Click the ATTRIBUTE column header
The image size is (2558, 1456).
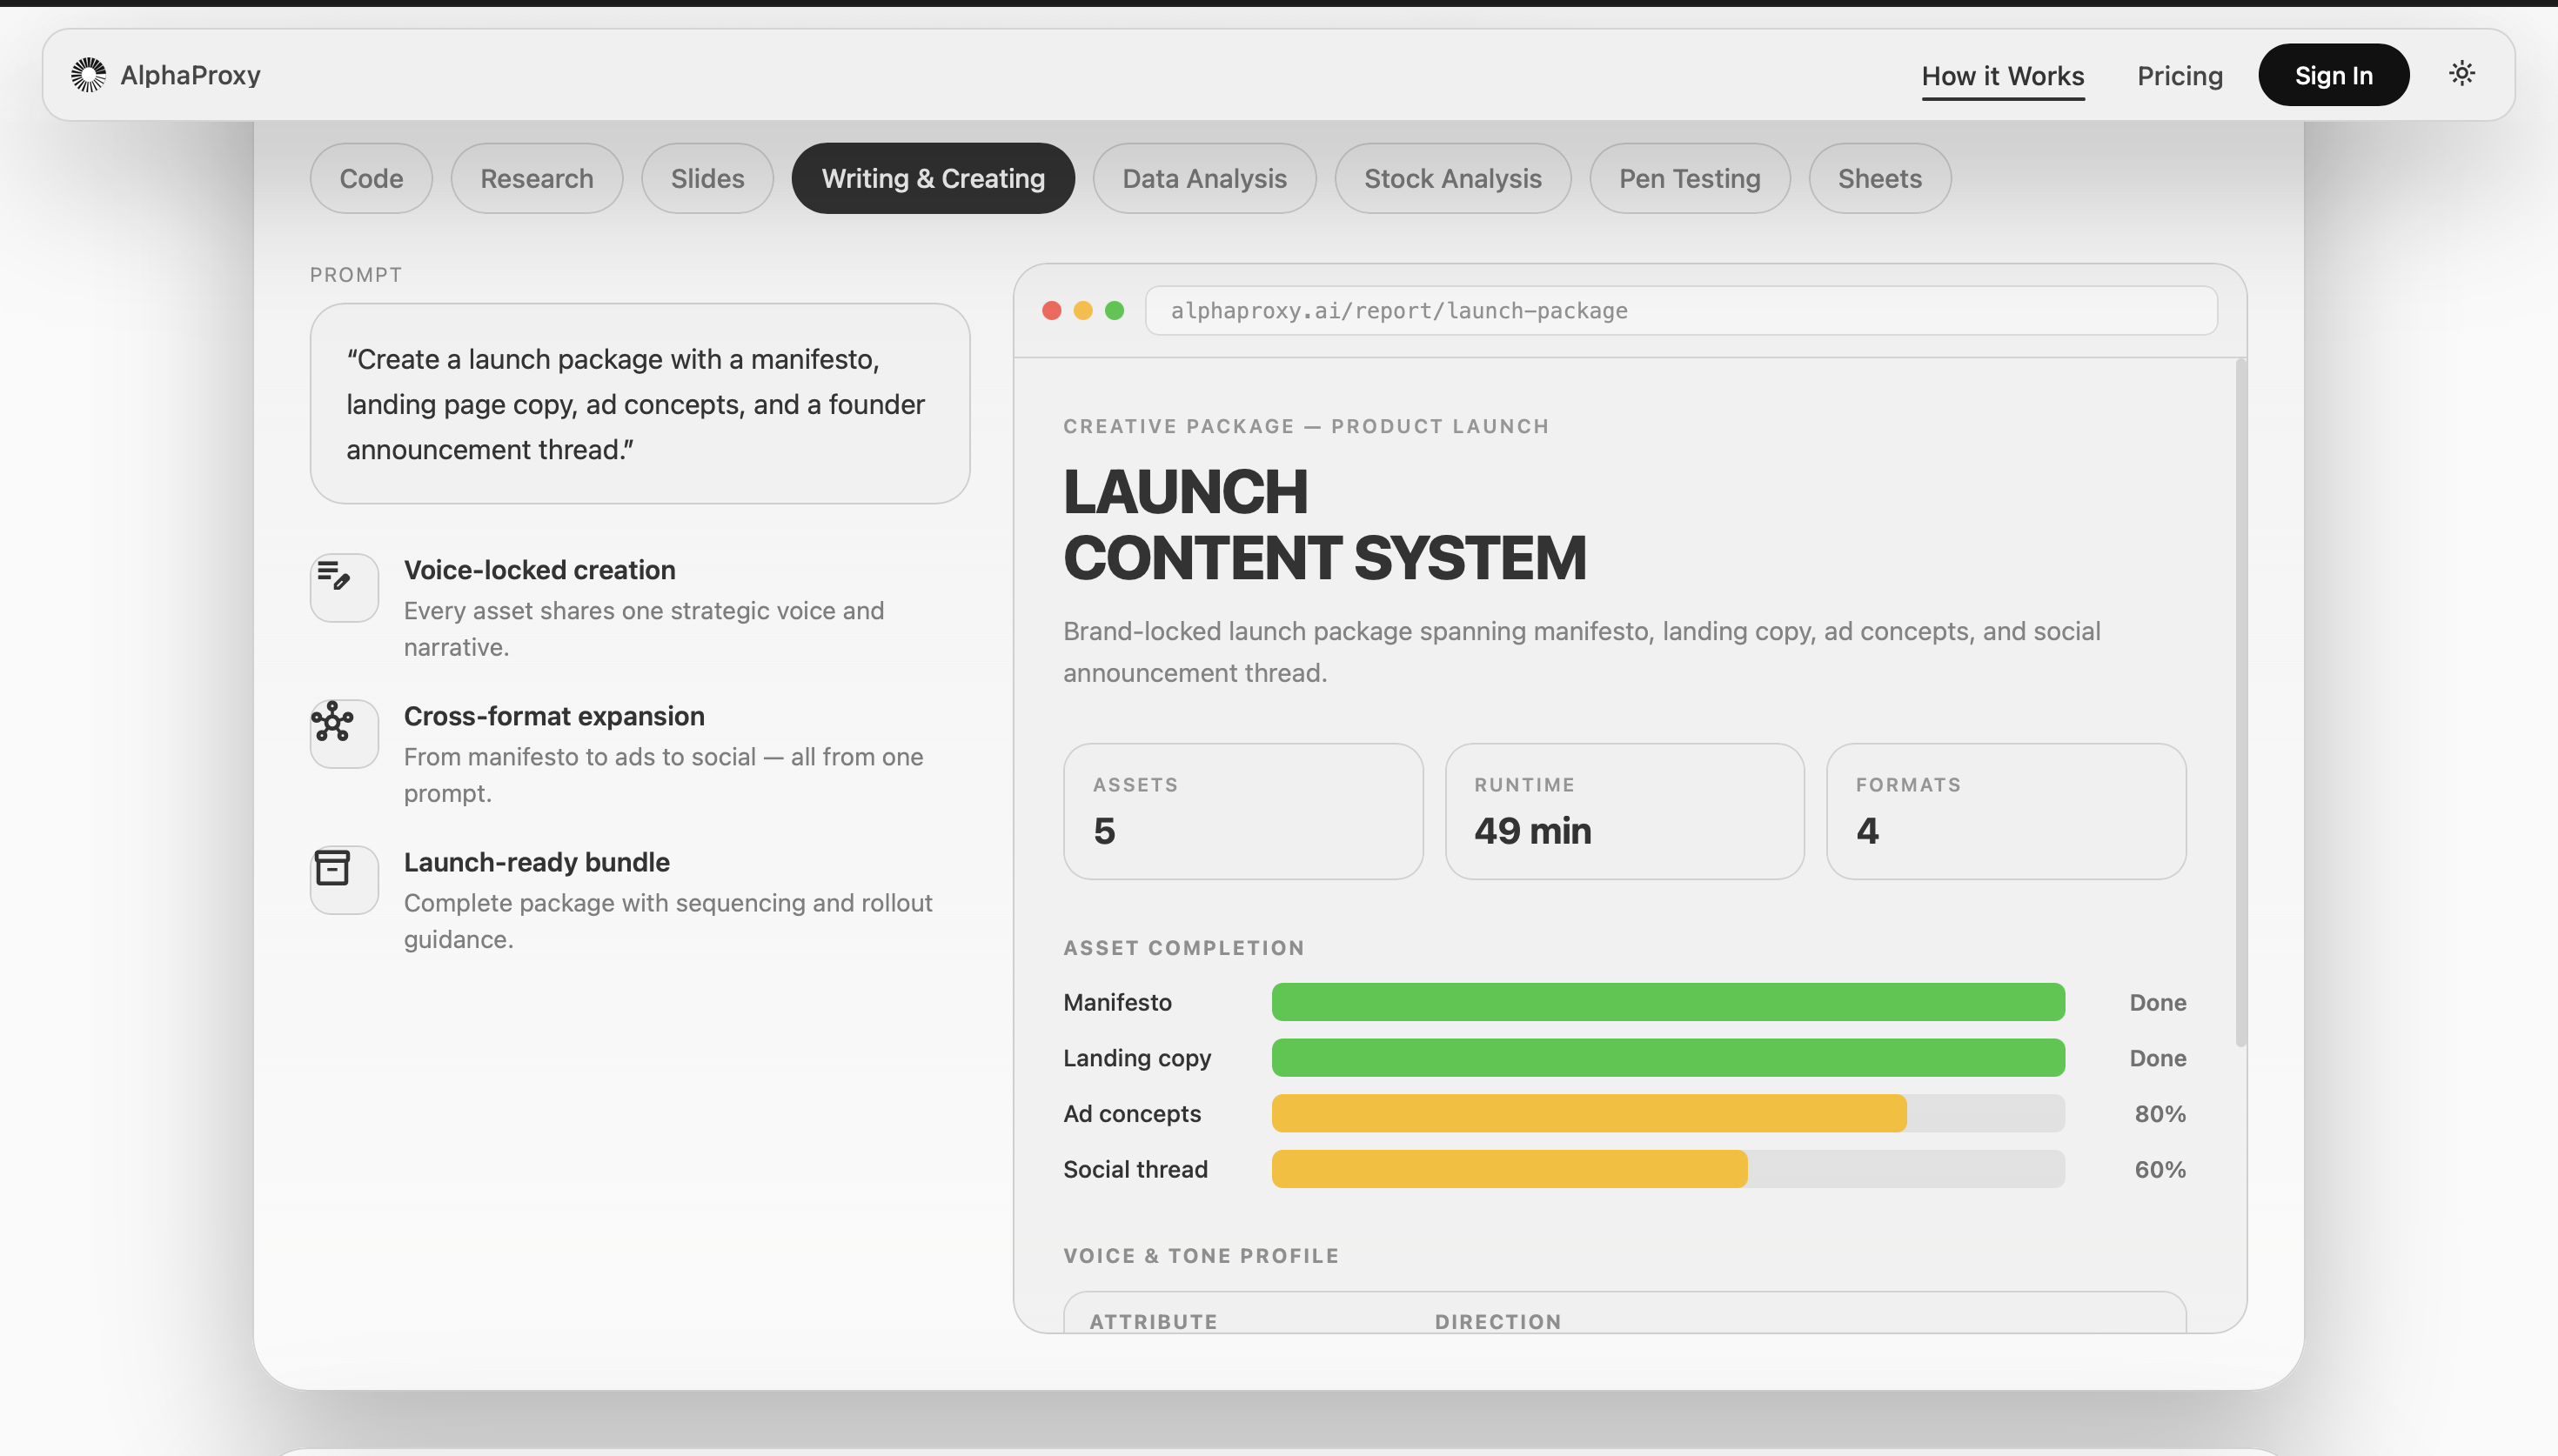pyautogui.click(x=1153, y=1322)
